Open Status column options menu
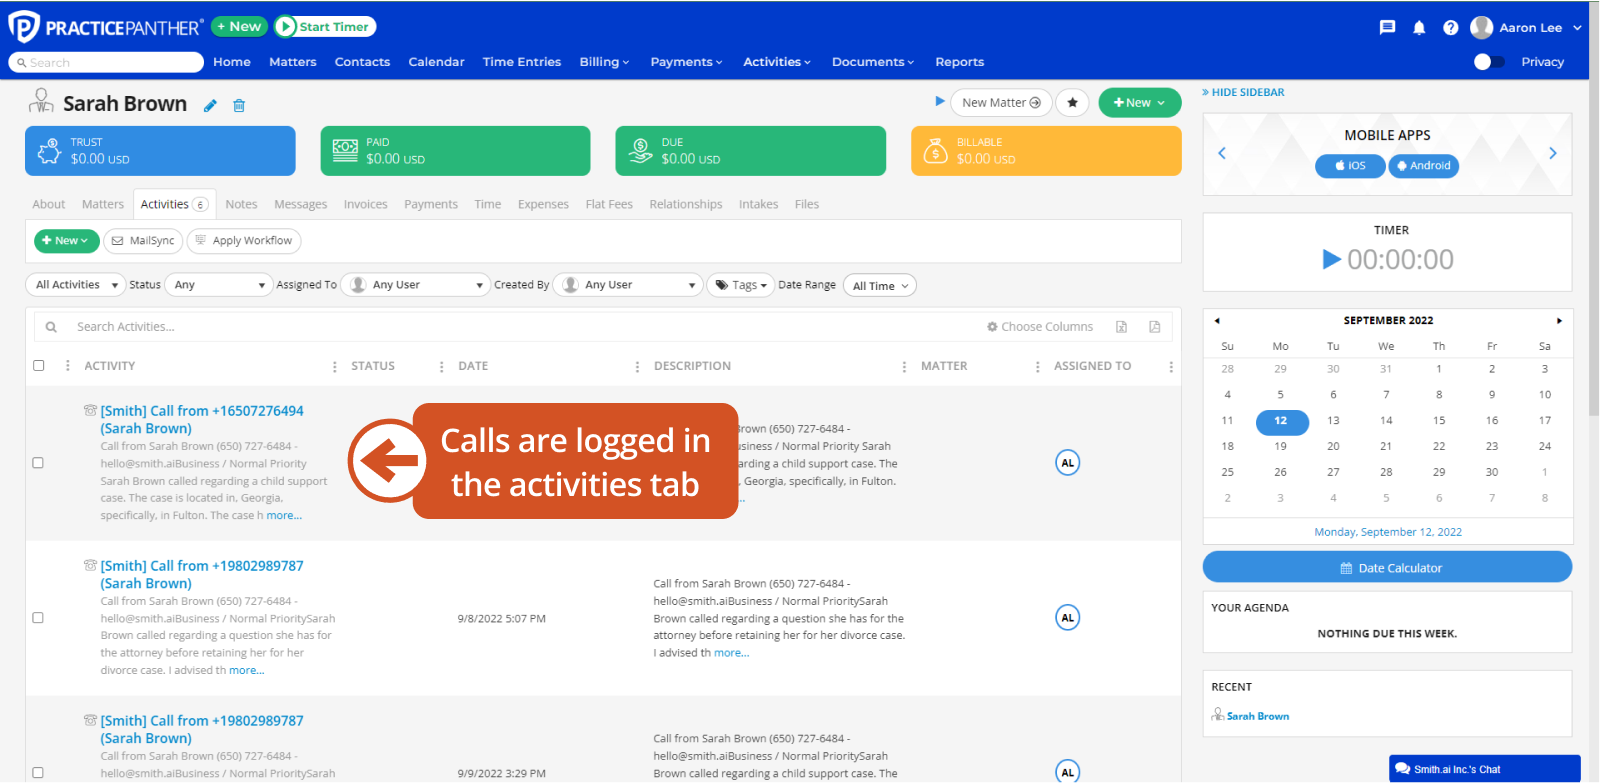Viewport: 1600px width, 783px height. tap(441, 367)
